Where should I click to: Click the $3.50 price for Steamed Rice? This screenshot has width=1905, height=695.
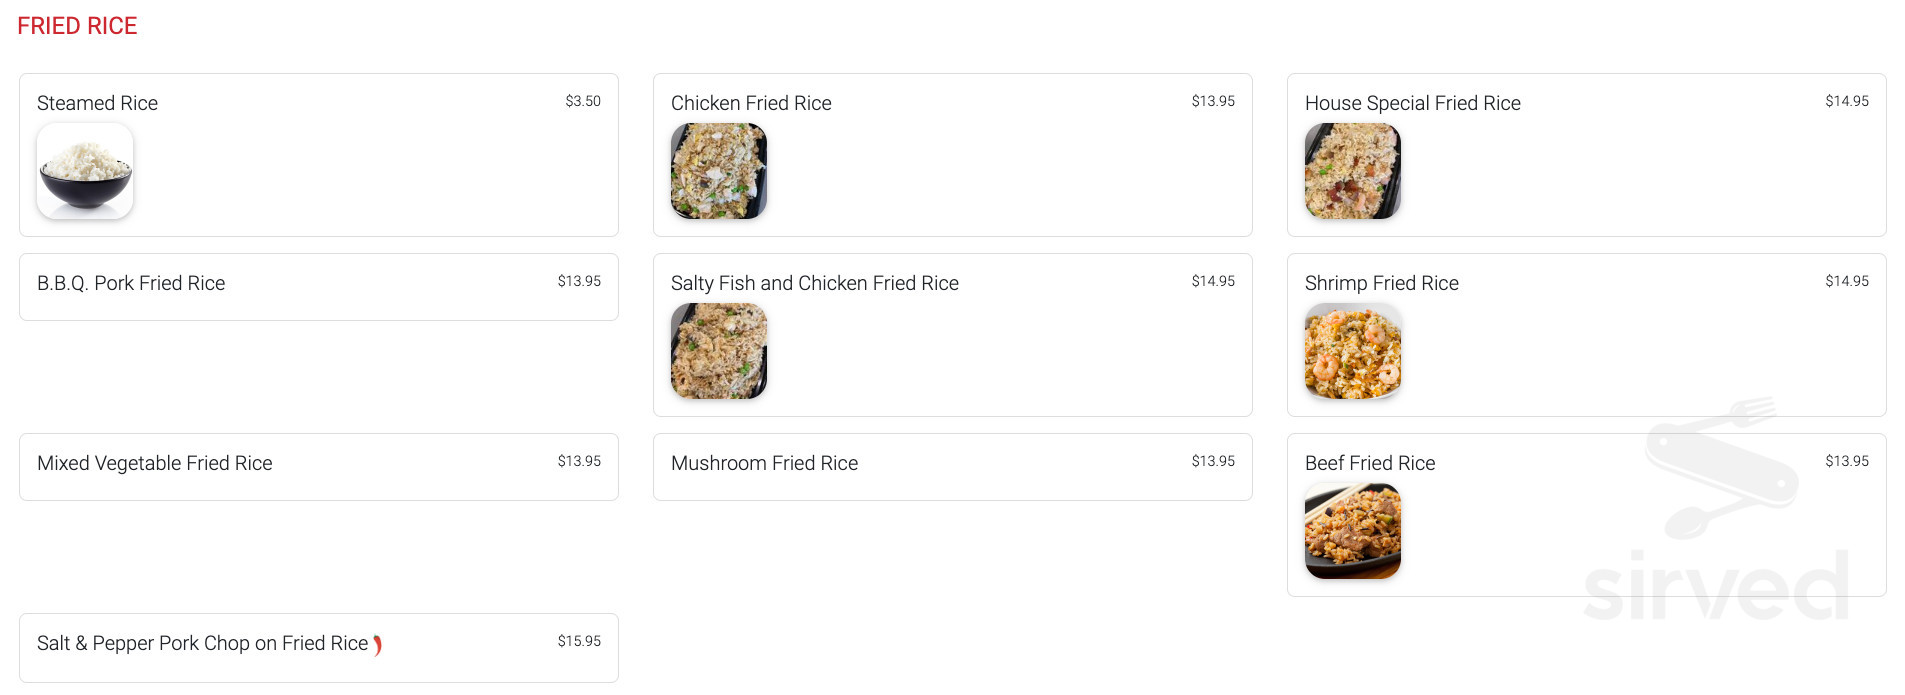[x=583, y=101]
